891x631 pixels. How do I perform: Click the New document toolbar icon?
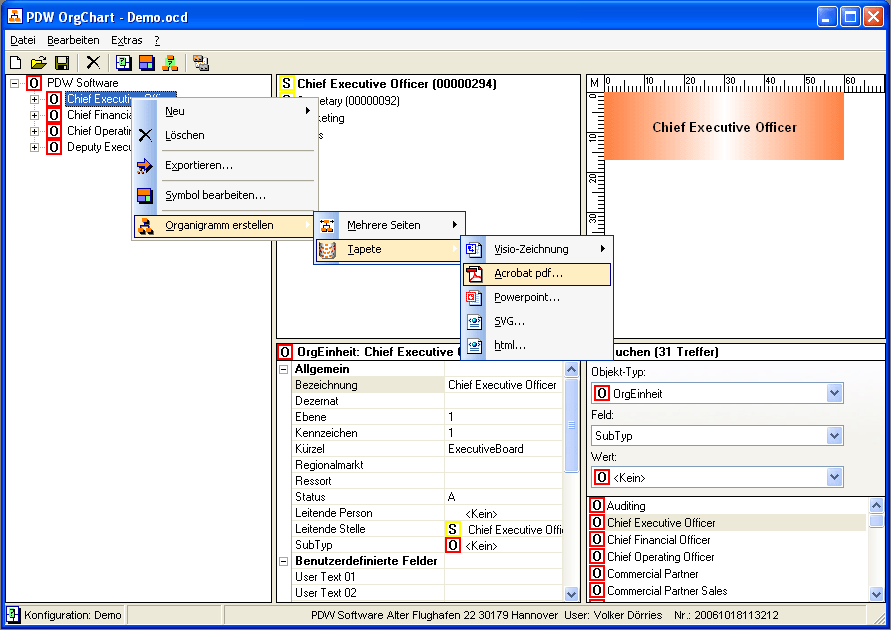click(x=15, y=63)
